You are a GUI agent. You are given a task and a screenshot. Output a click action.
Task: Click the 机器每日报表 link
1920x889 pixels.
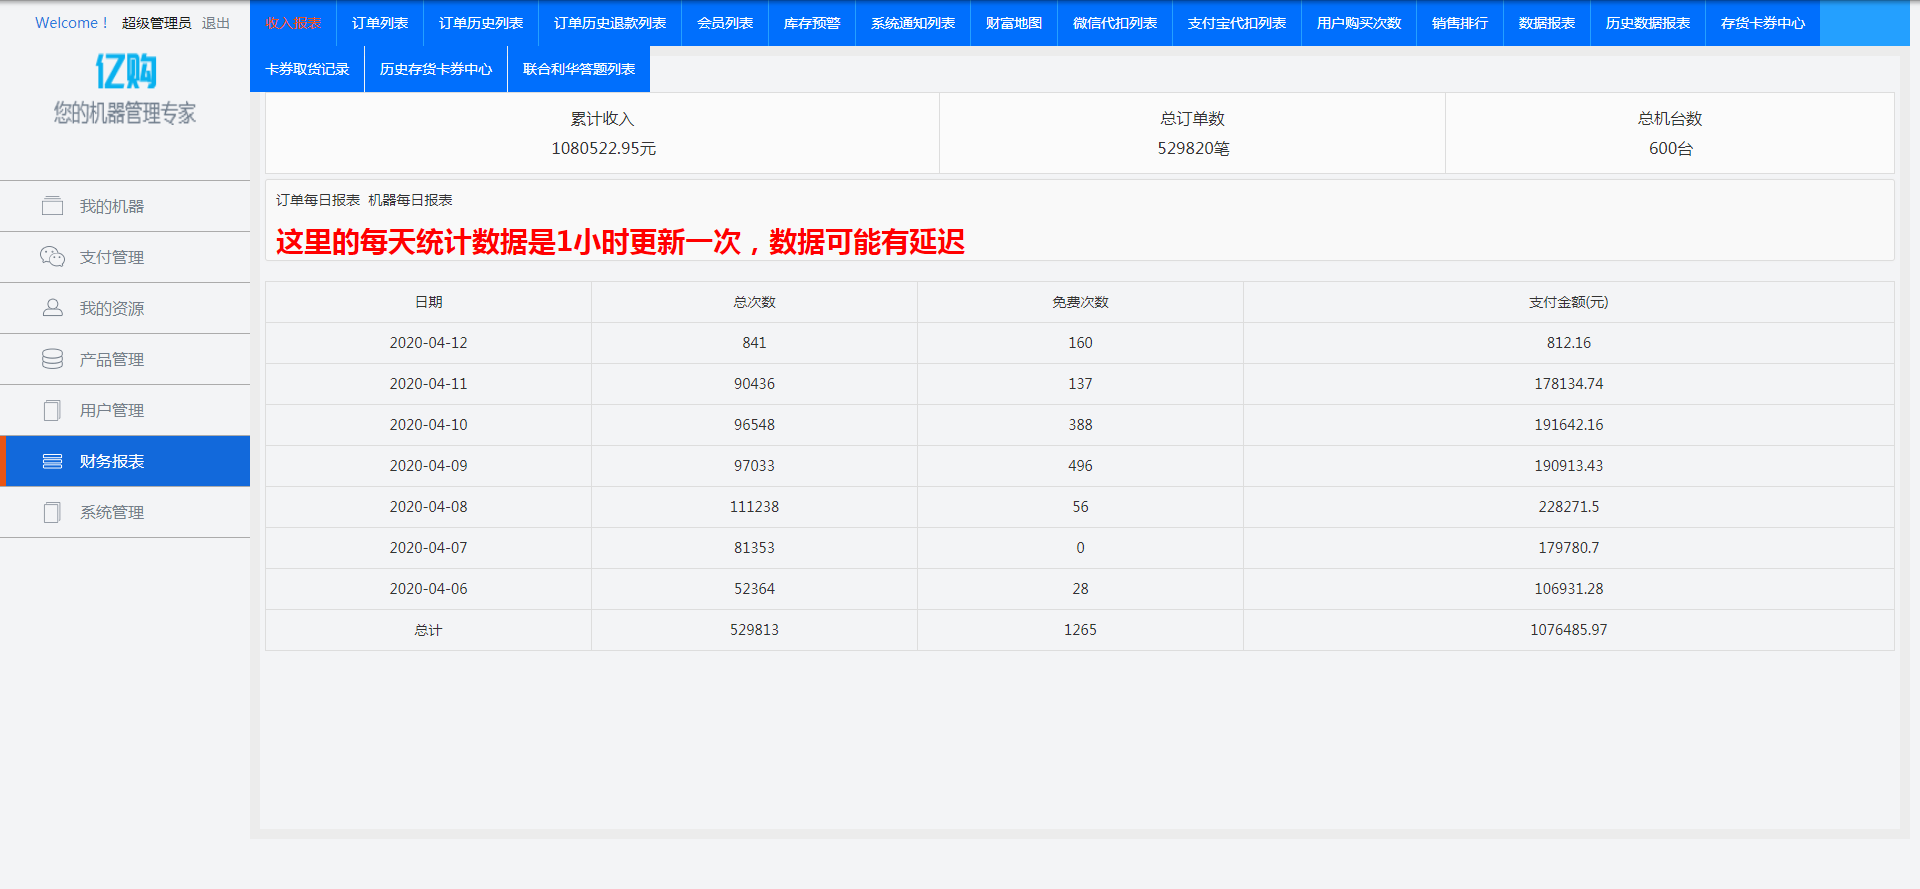tap(410, 200)
